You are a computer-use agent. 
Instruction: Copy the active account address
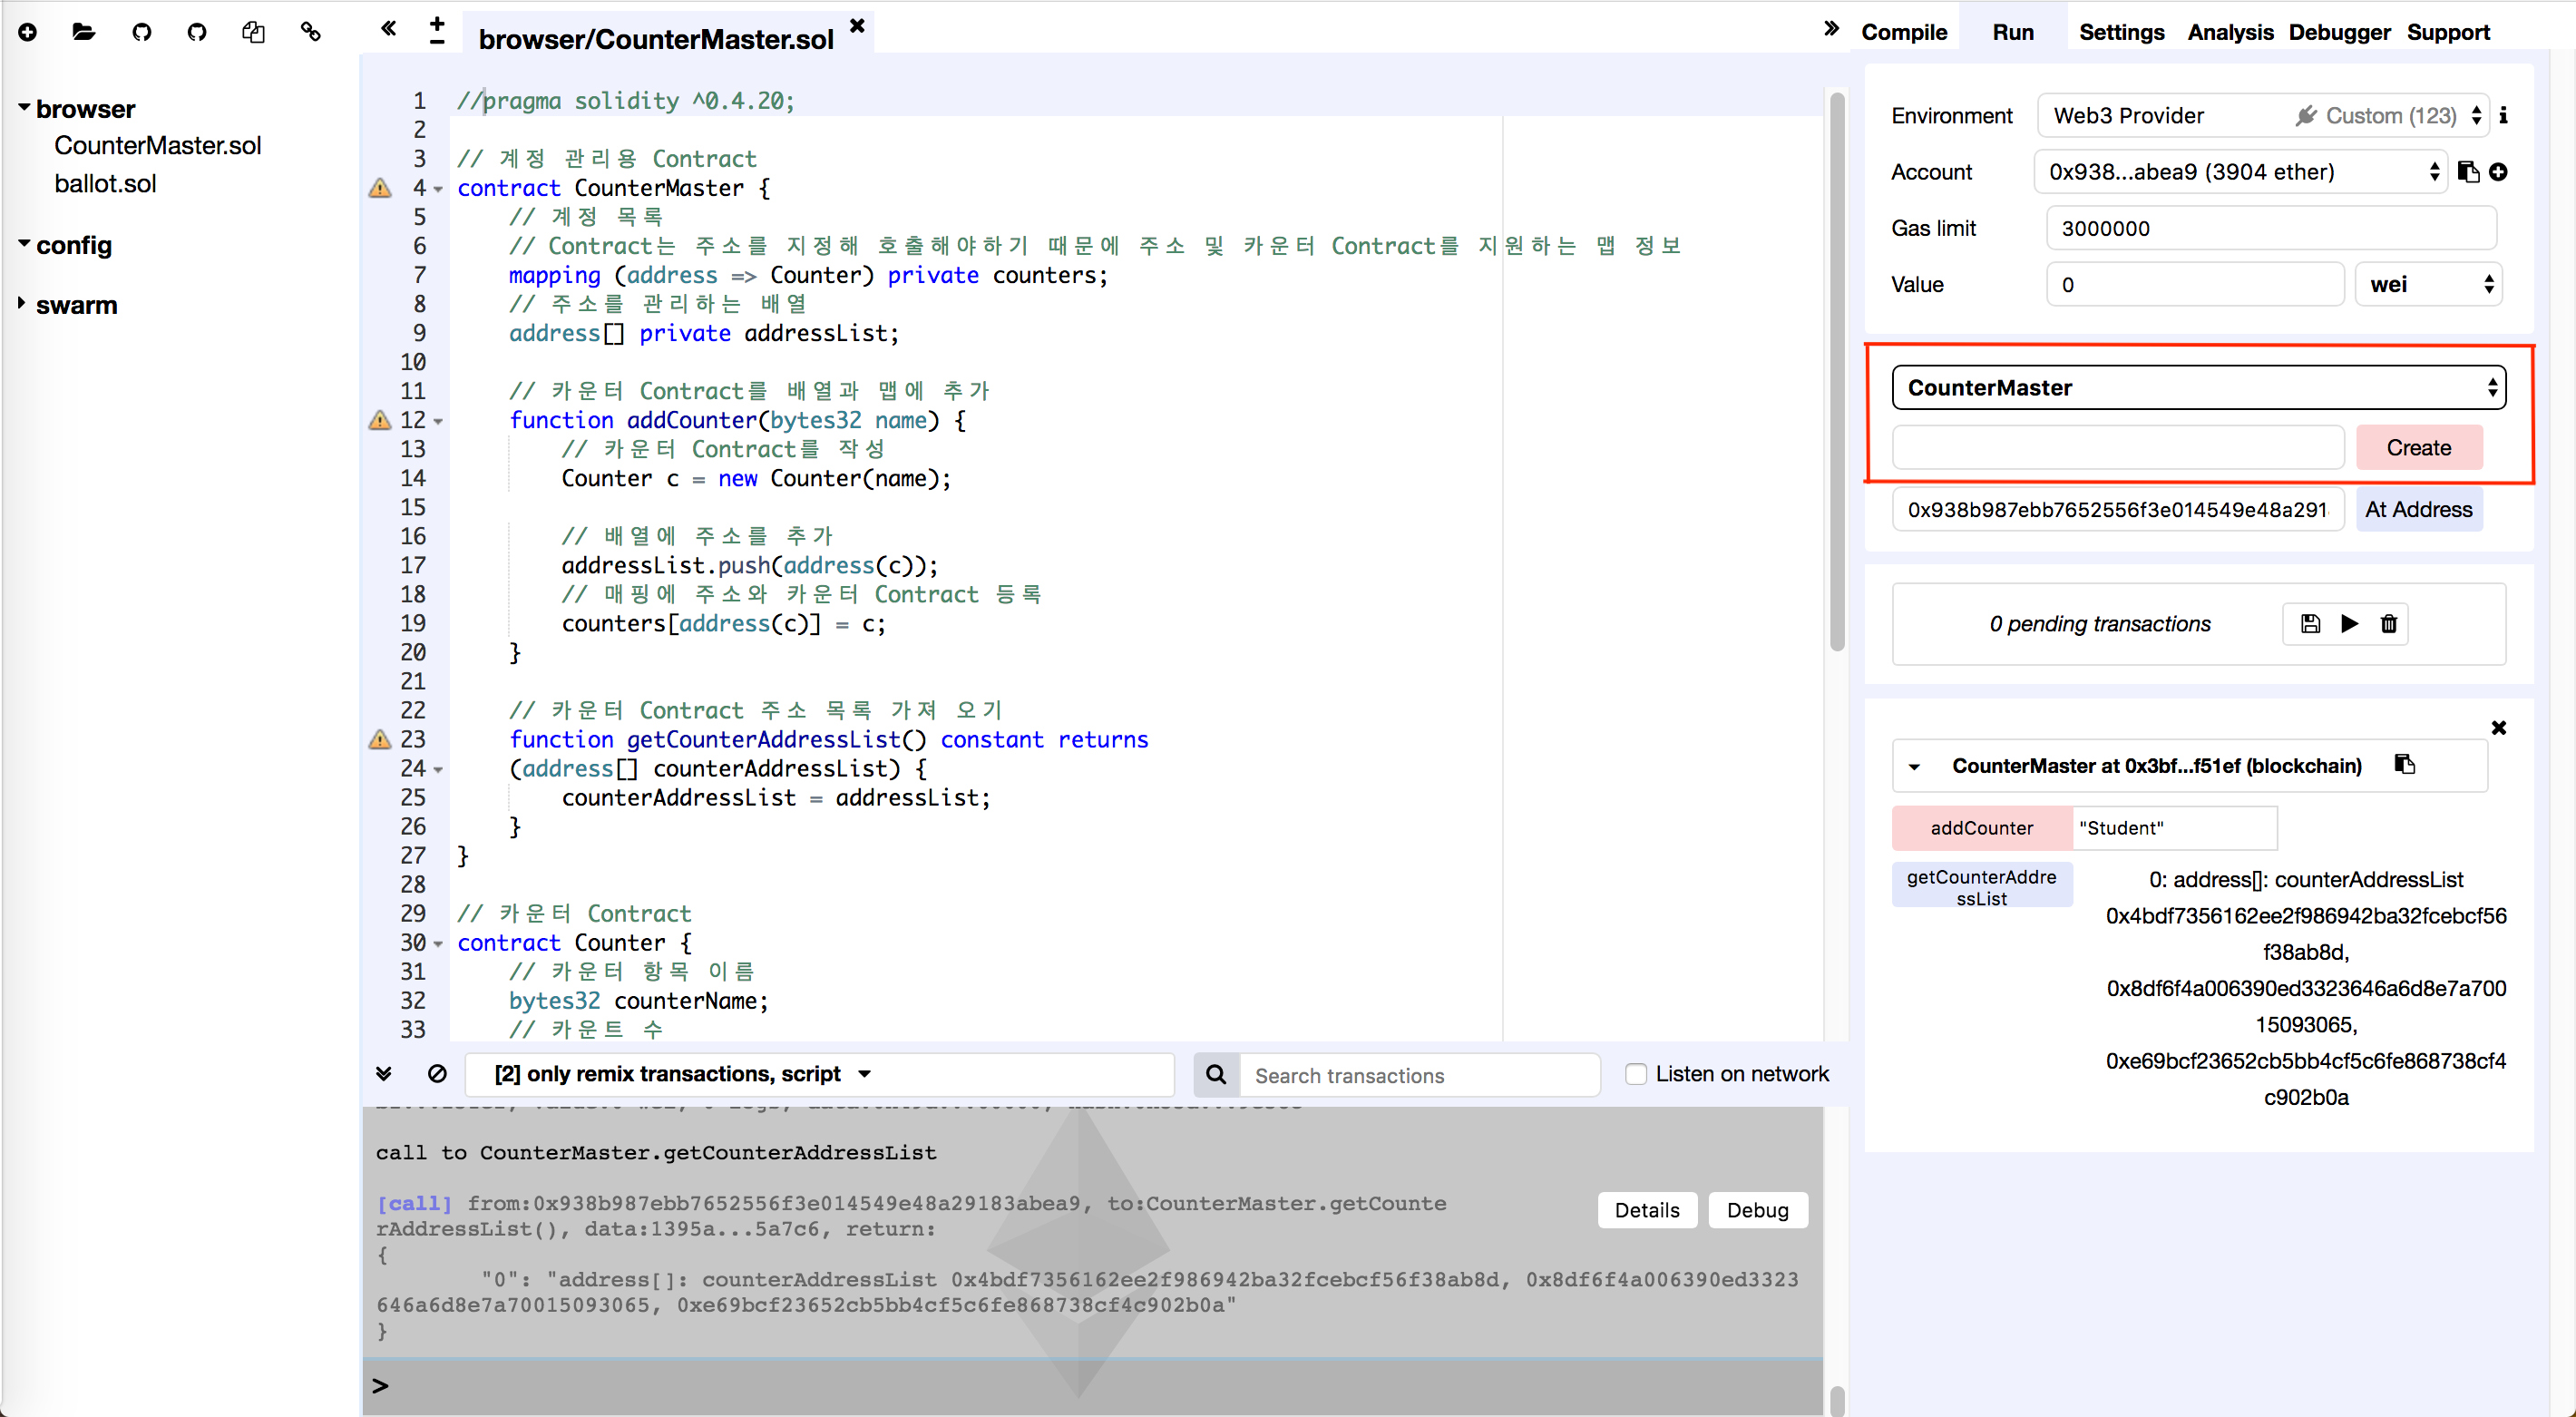click(2466, 171)
